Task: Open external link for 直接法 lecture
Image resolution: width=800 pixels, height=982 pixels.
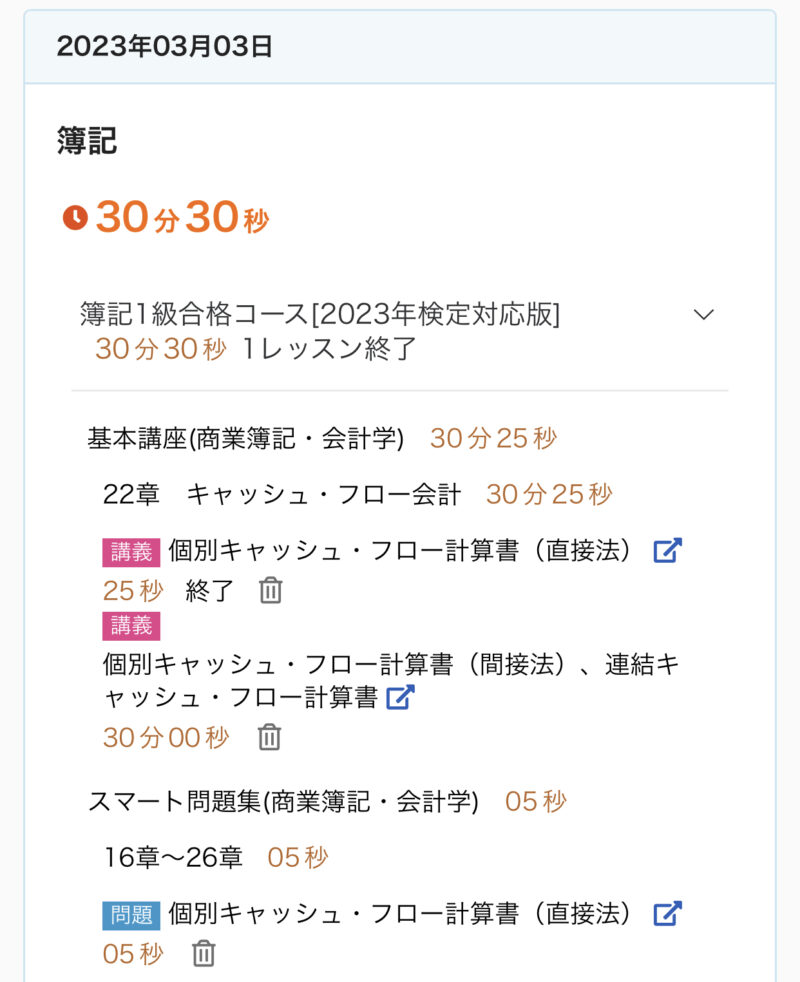Action: pos(667,550)
